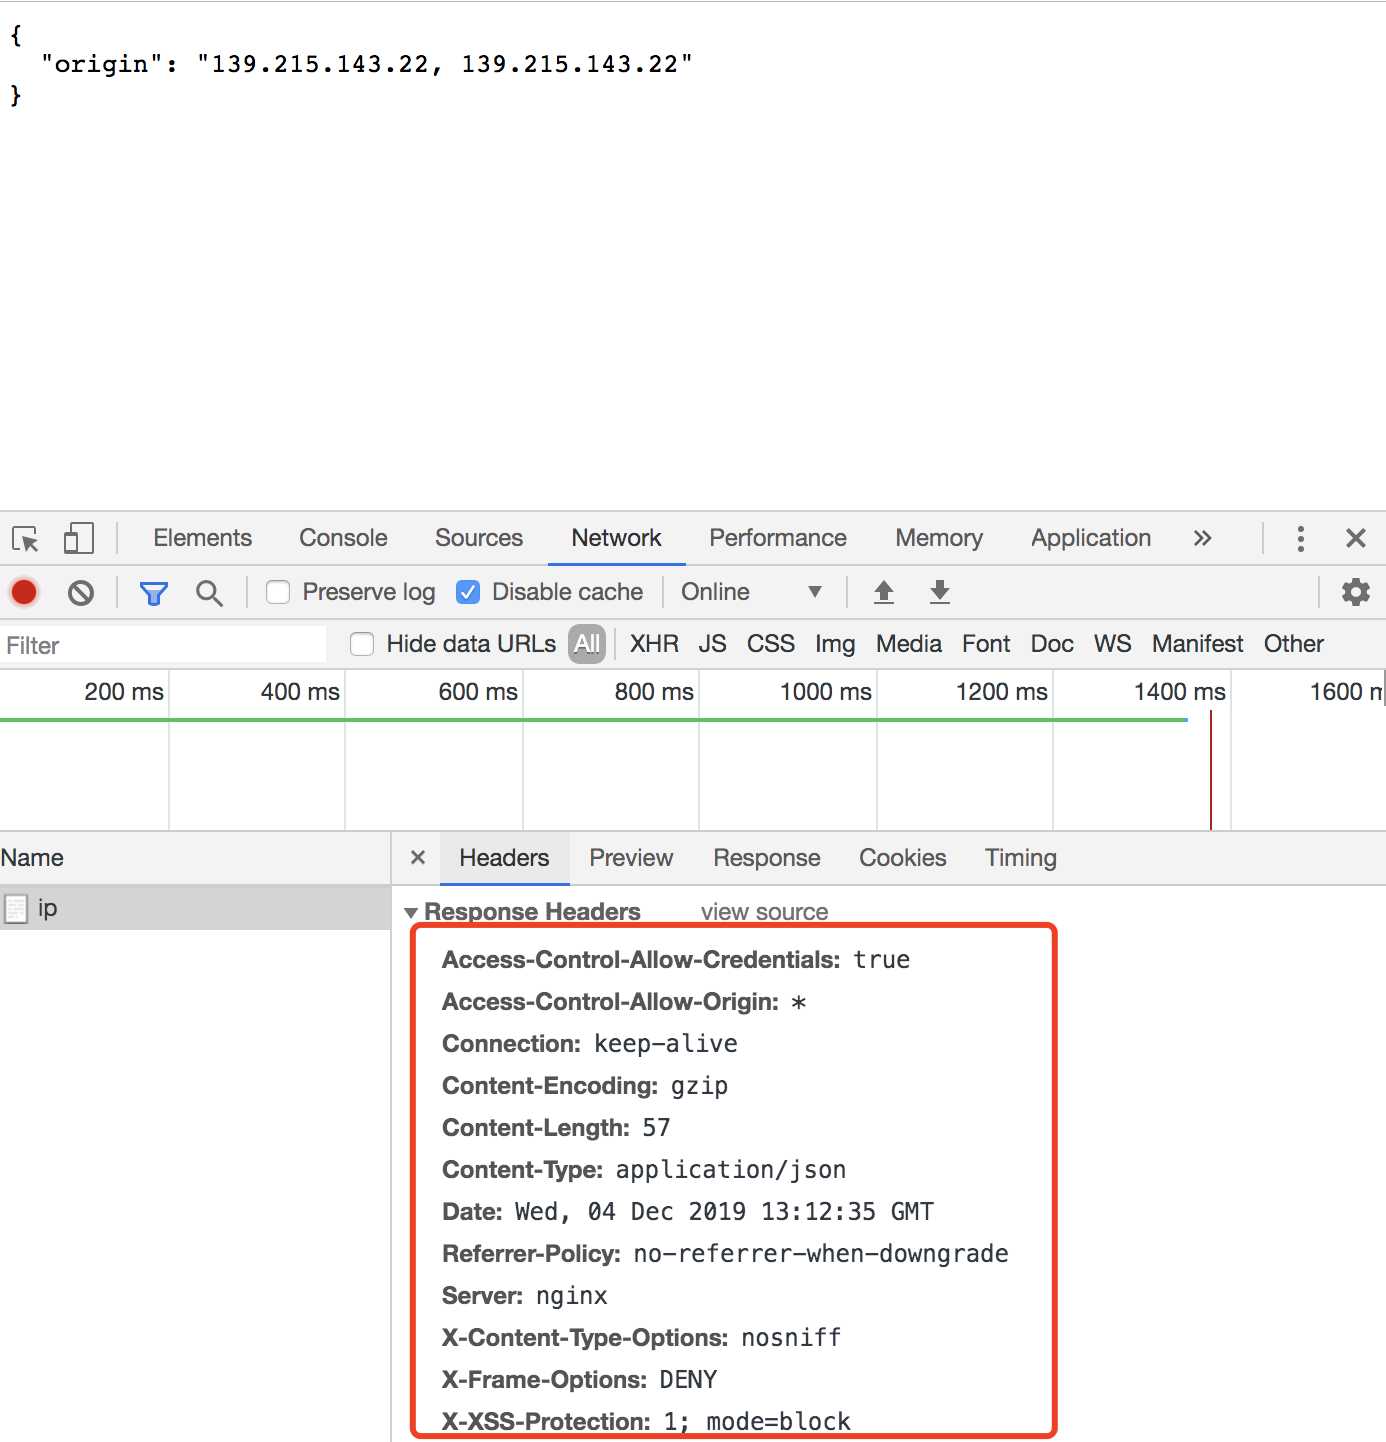Toggle the network filter funnel icon
The height and width of the screenshot is (1442, 1386).
coord(153,593)
